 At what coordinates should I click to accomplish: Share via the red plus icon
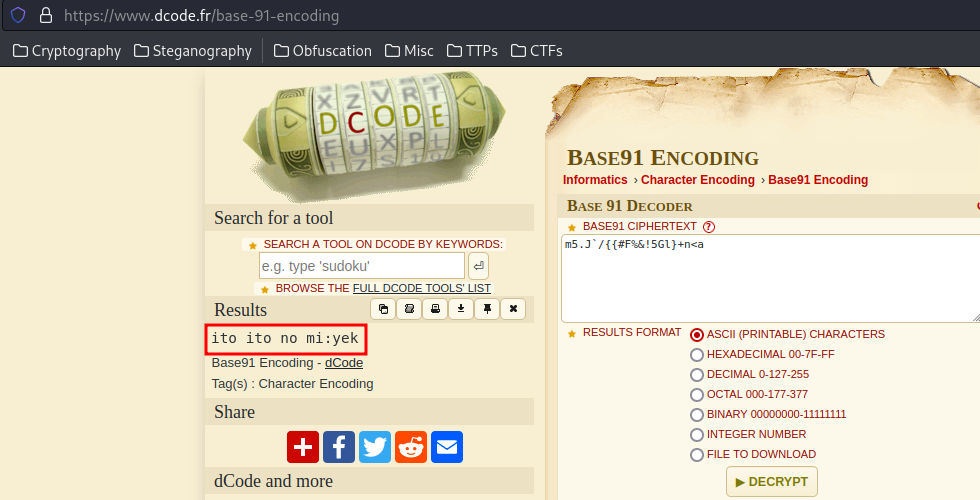(303, 447)
